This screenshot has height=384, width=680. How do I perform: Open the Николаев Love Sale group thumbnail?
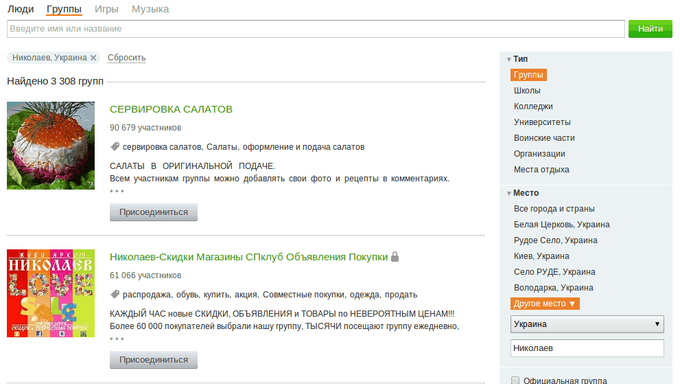(x=51, y=293)
